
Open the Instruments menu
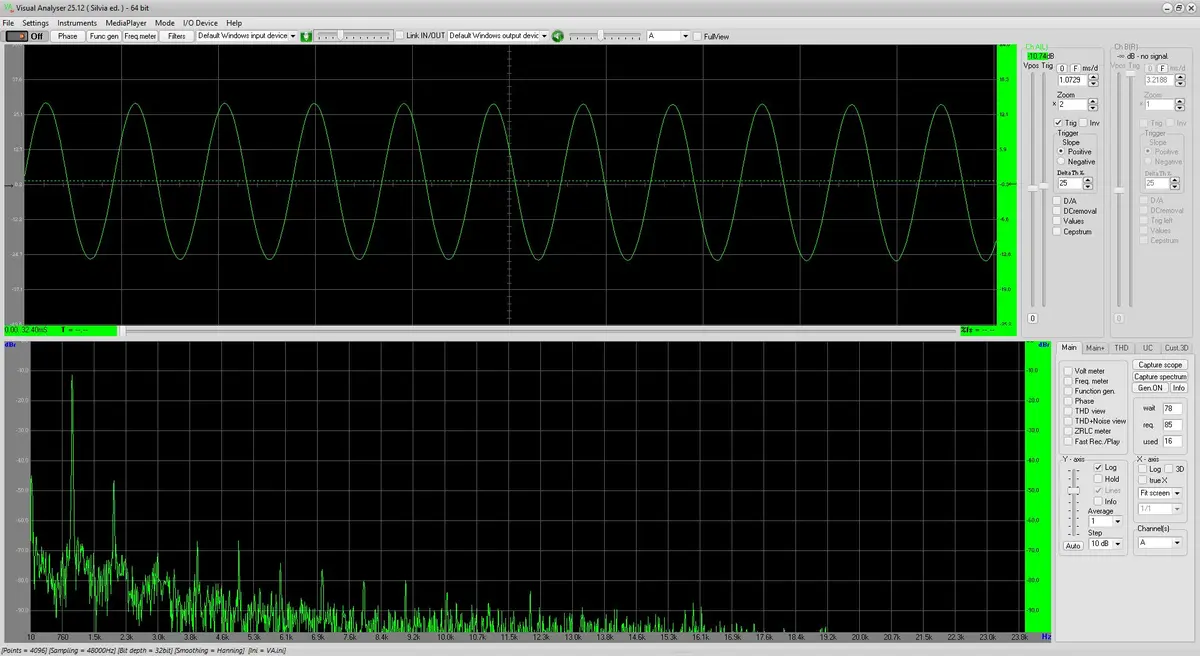(77, 22)
